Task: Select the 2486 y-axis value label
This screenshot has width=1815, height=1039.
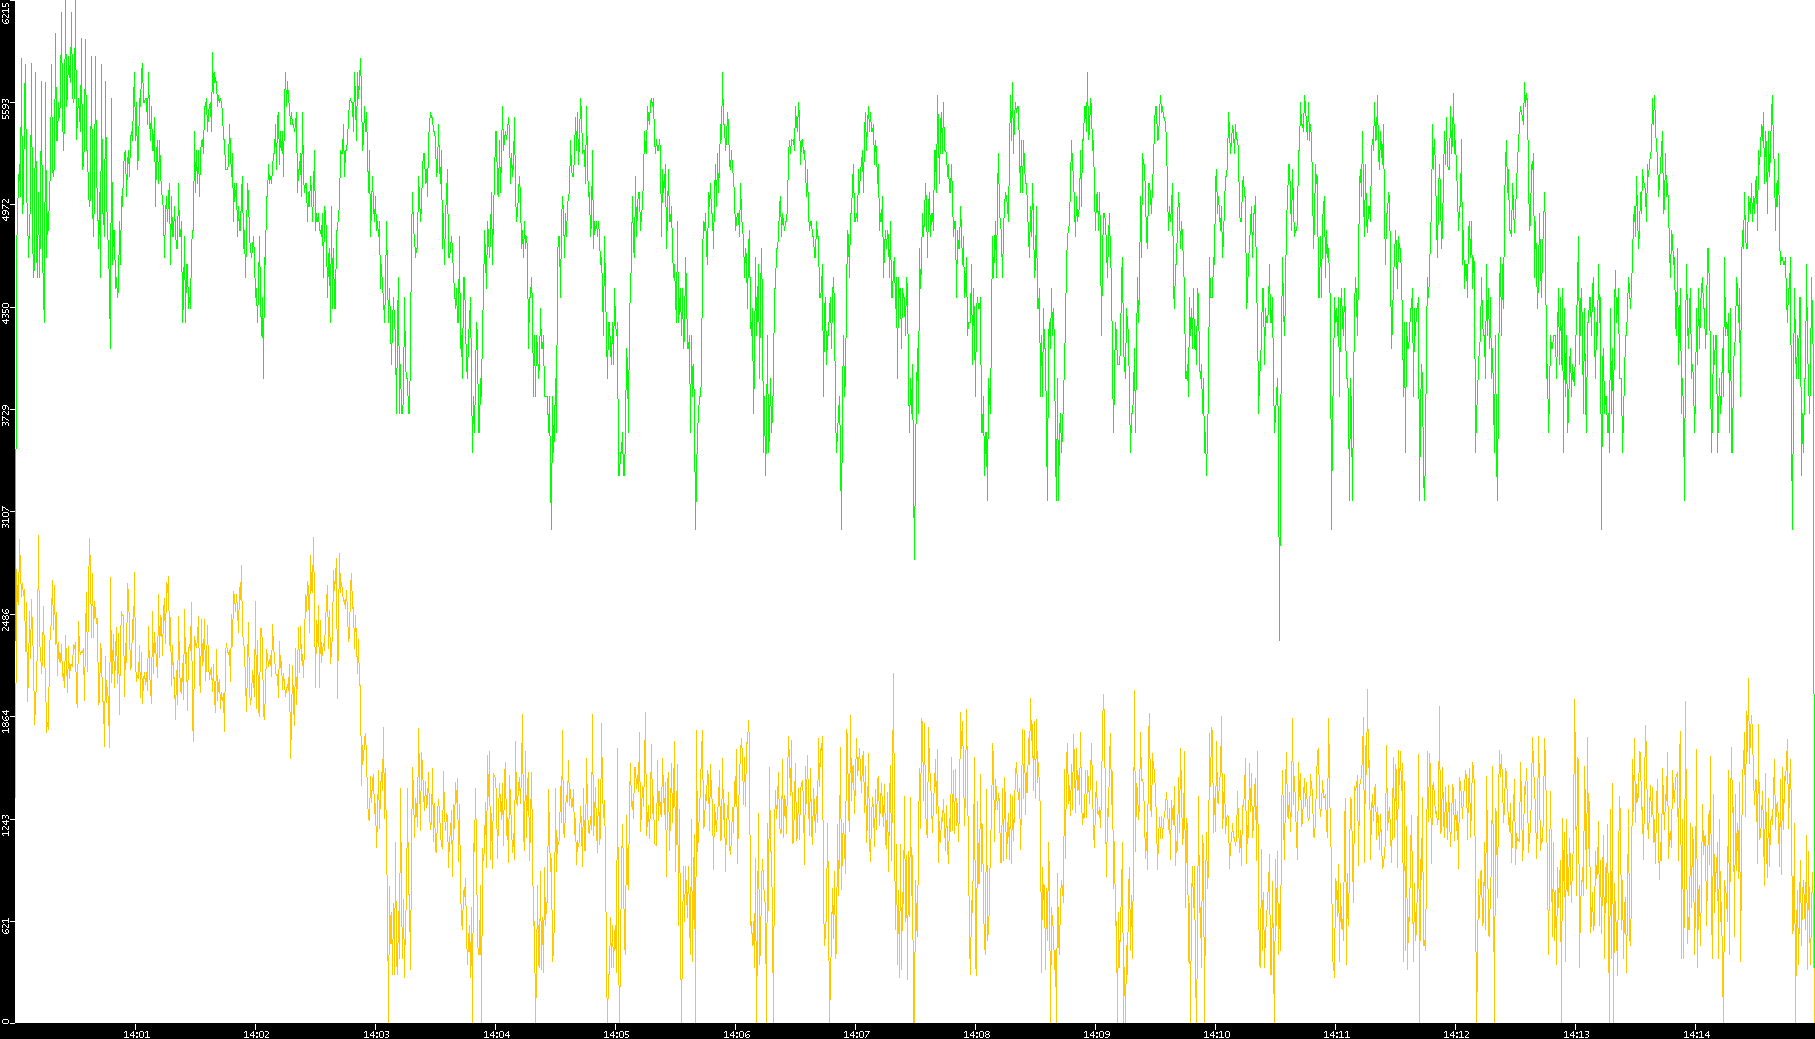Action: (x=7, y=619)
